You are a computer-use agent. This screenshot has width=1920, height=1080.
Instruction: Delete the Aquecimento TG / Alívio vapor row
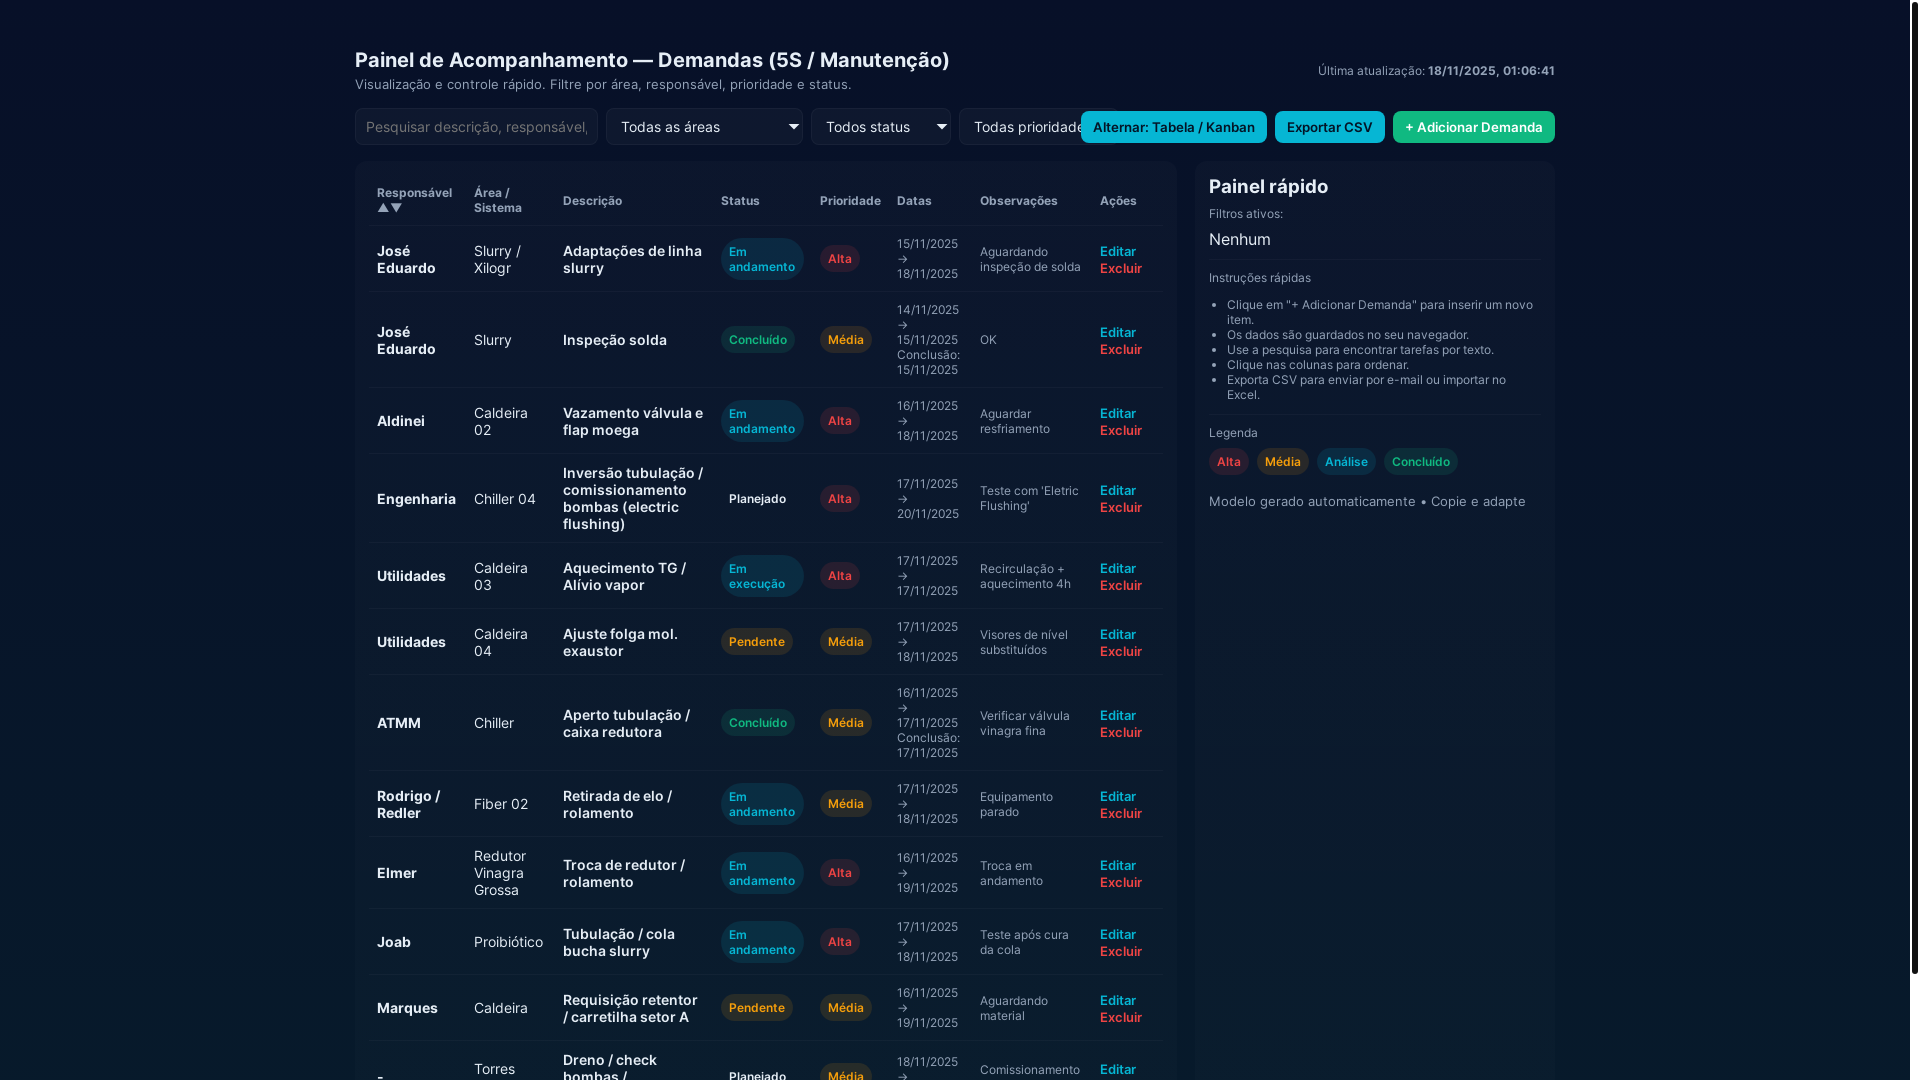(1121, 585)
